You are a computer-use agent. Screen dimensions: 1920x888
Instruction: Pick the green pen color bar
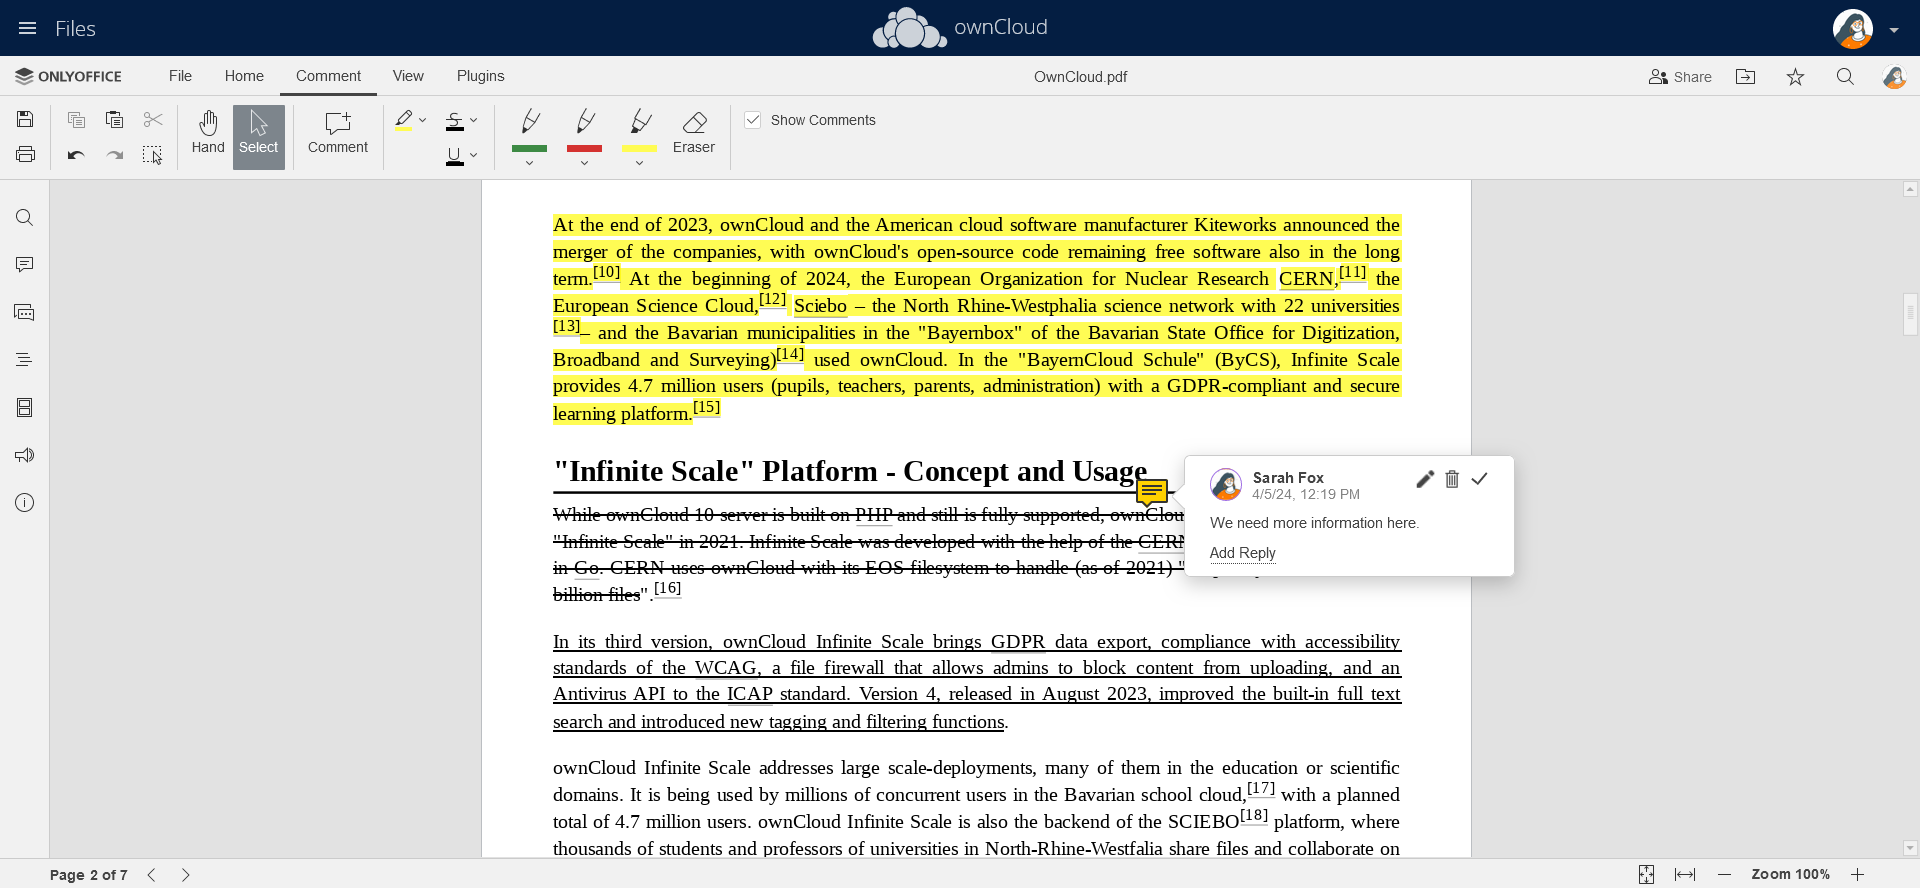(x=529, y=148)
